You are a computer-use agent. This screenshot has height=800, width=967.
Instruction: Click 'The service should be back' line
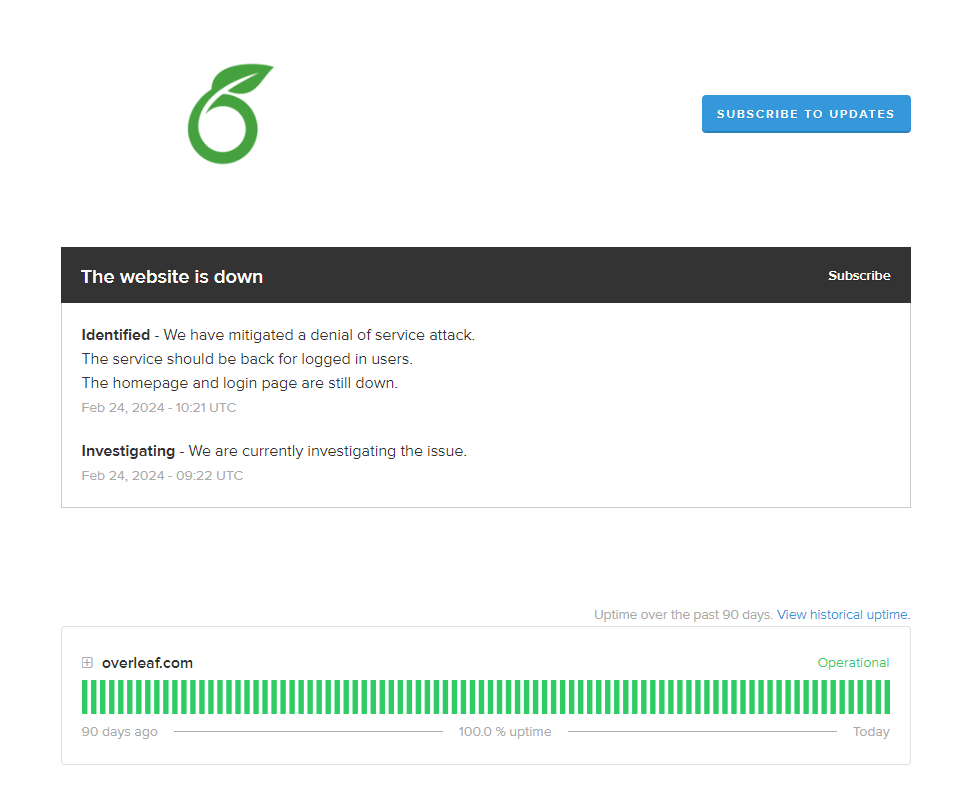tap(247, 359)
